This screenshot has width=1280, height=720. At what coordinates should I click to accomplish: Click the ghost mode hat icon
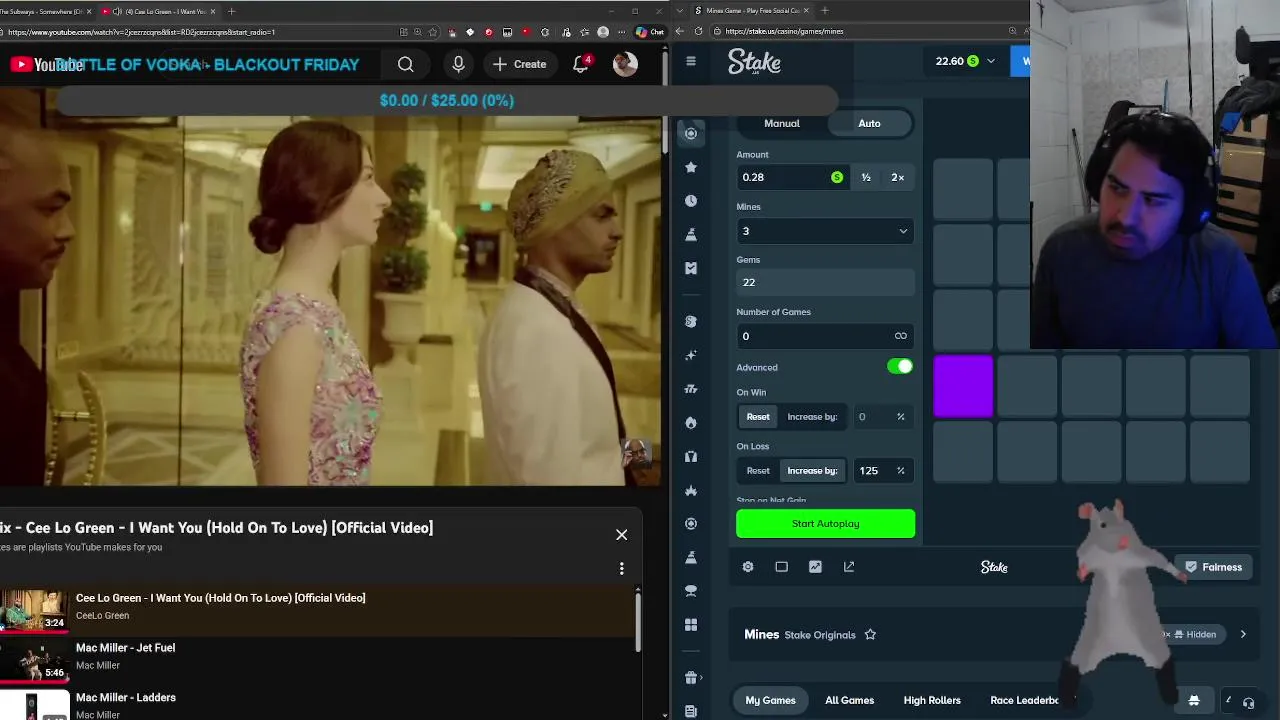(1193, 700)
